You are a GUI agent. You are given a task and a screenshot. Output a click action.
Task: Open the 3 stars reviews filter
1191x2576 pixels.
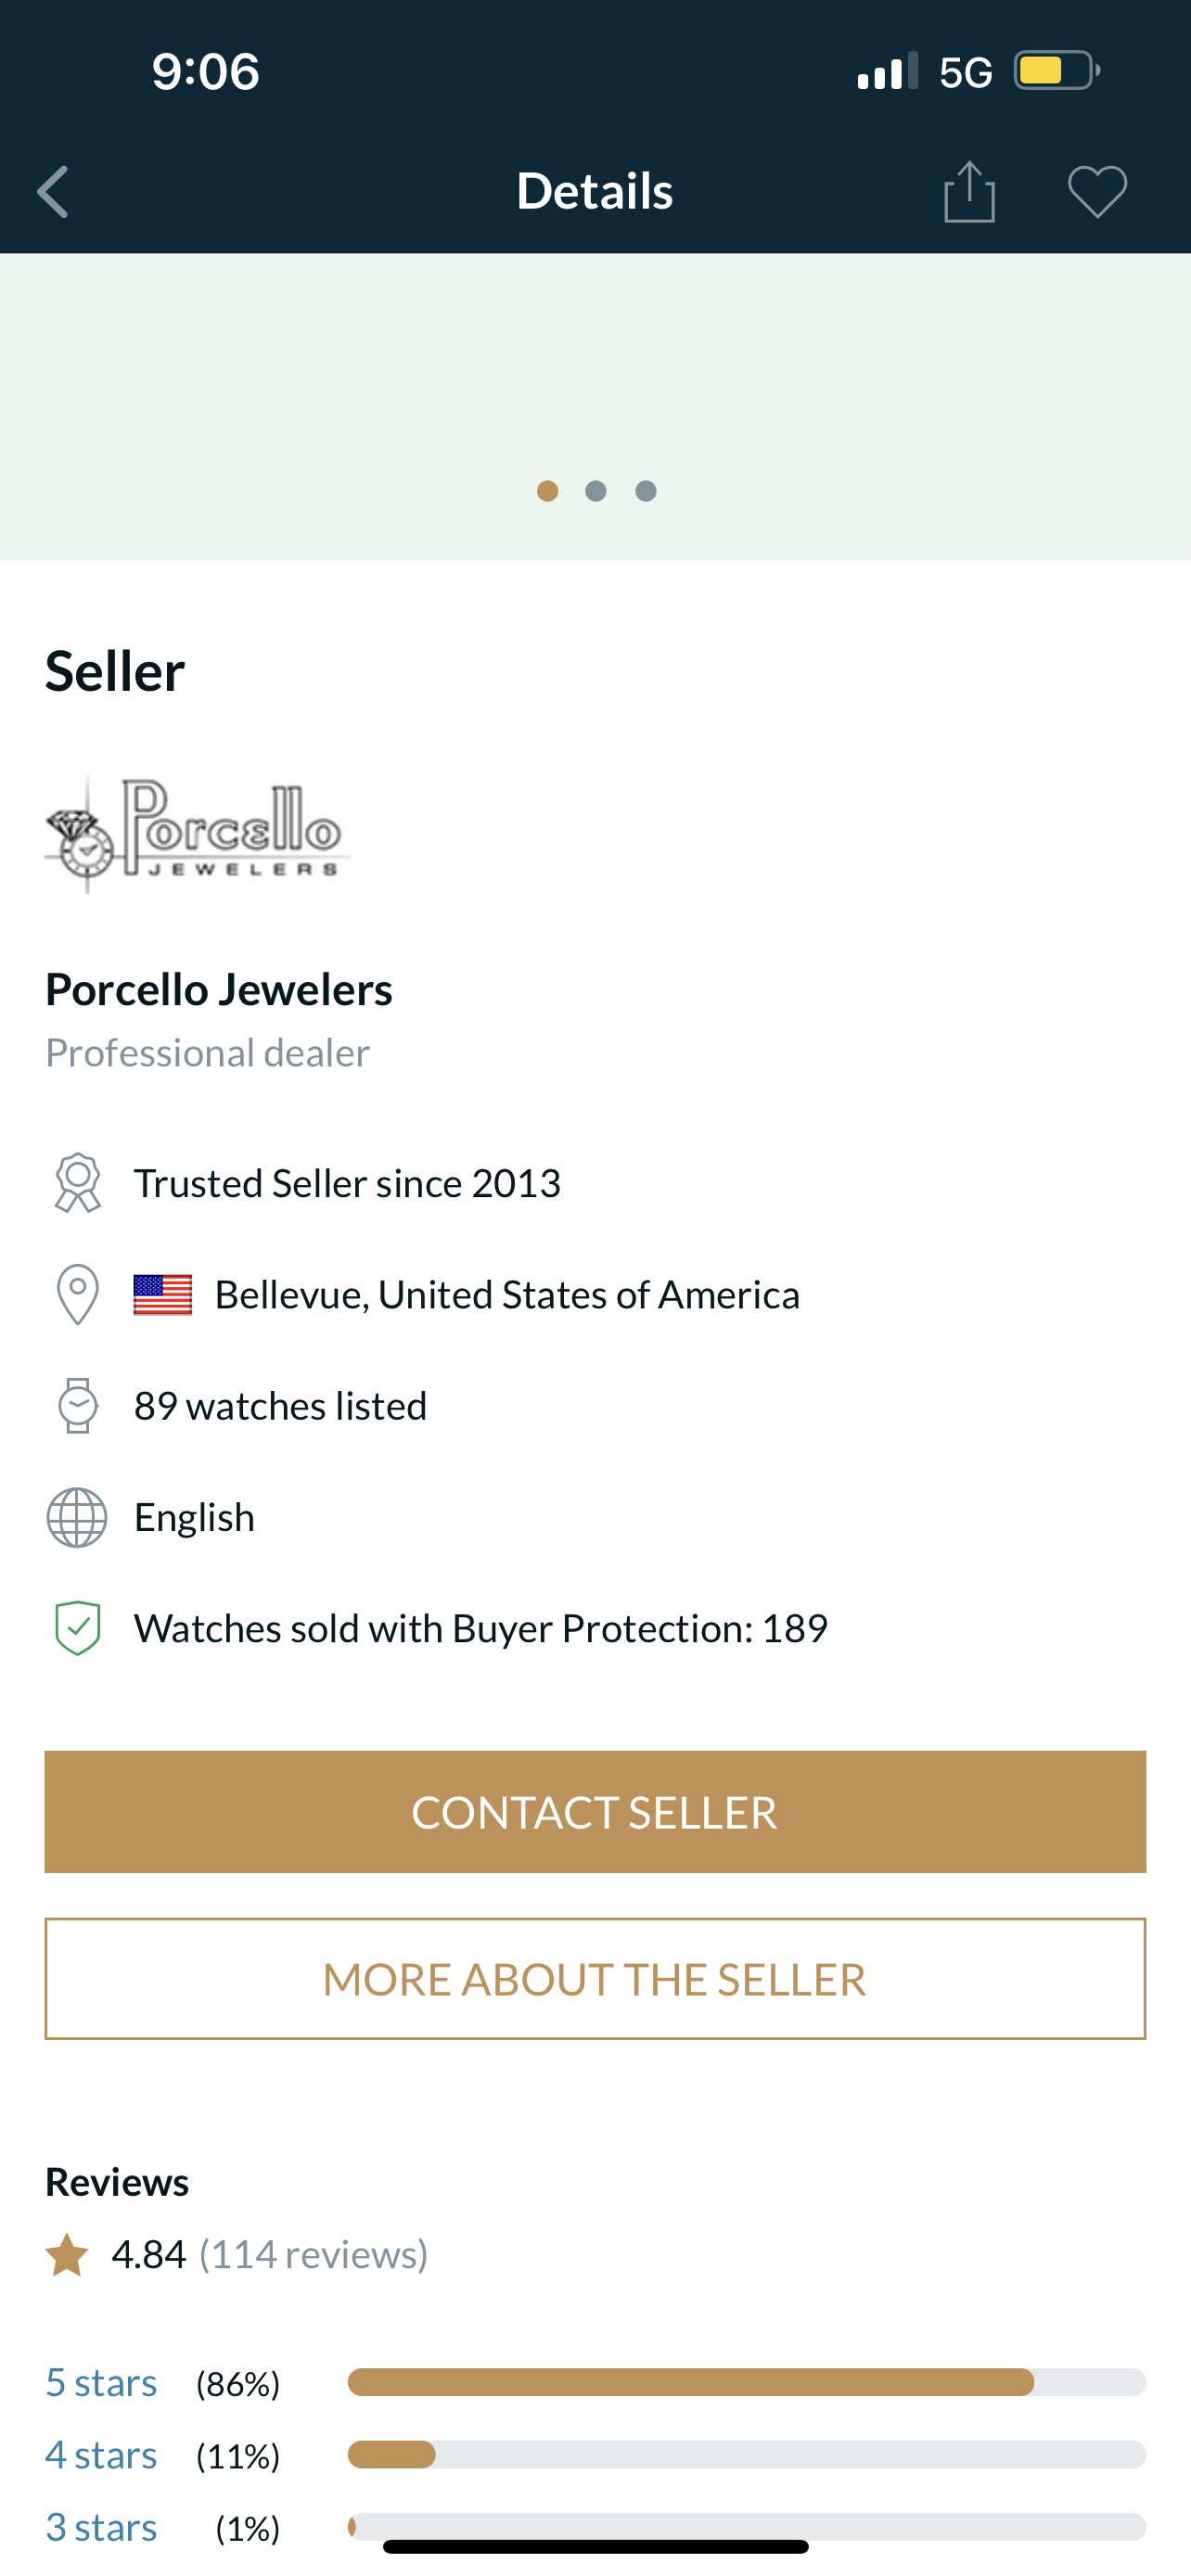coord(101,2526)
